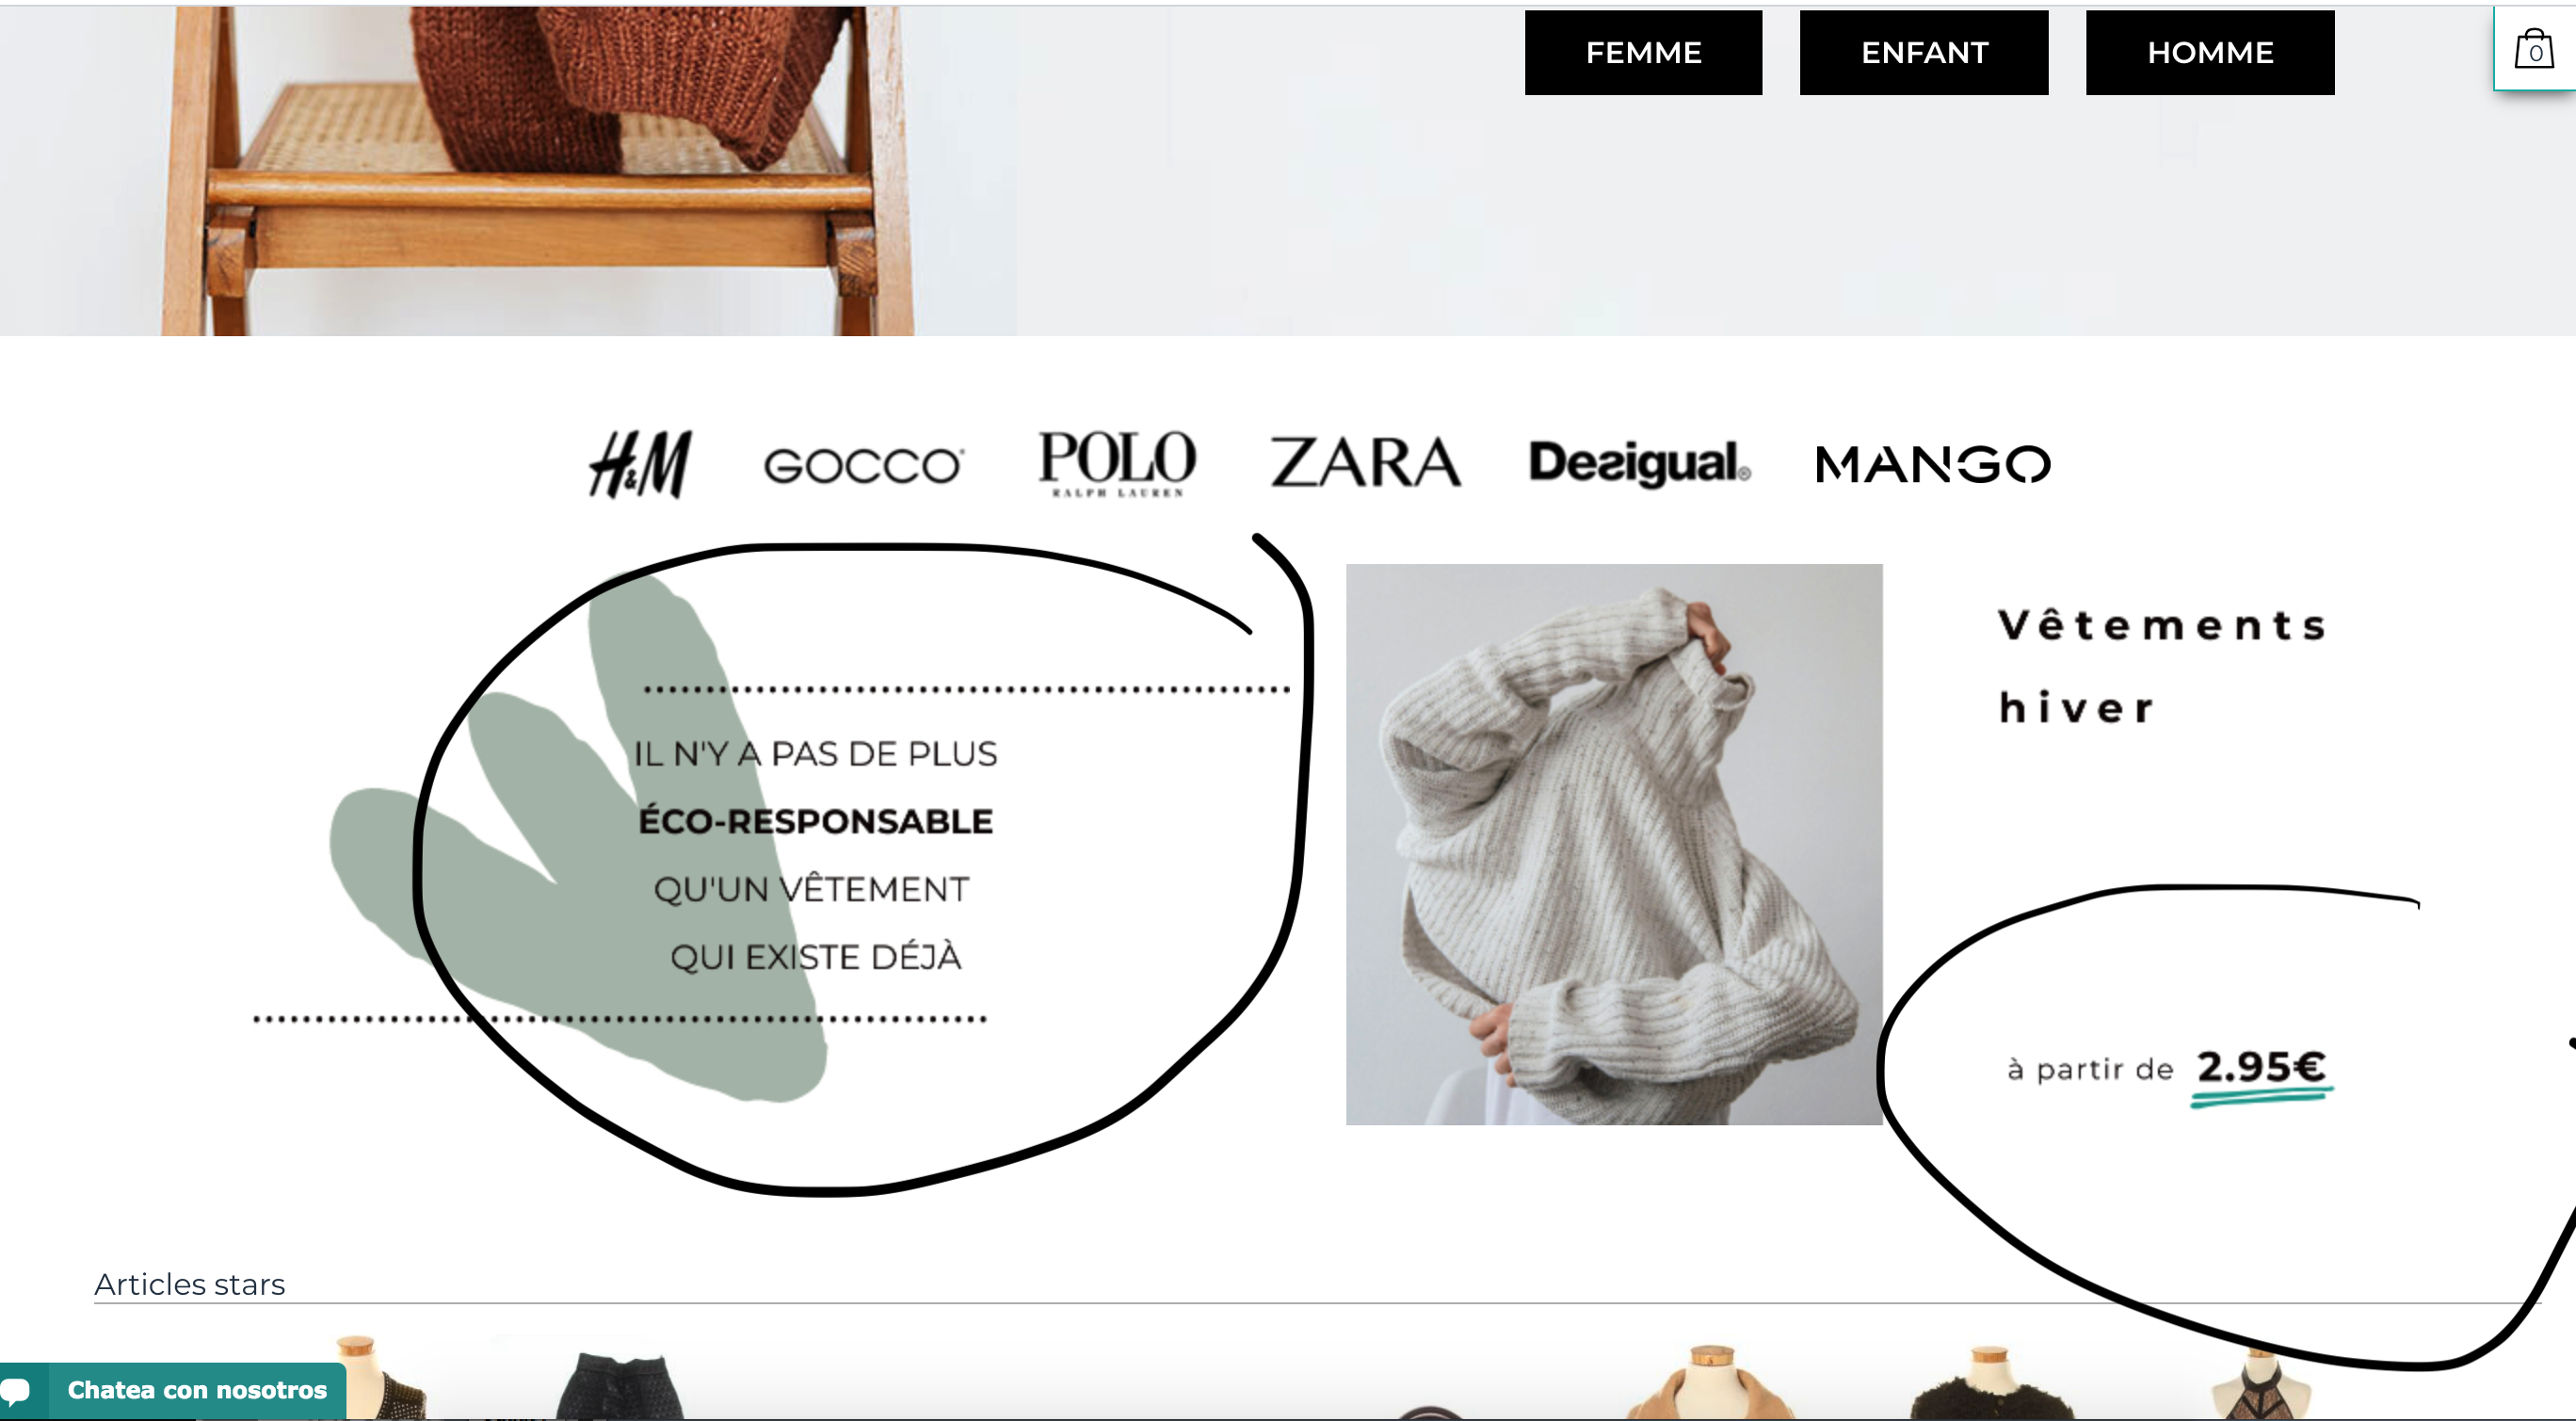Open the ENFANT category
Screen dimensions: 2576x1421
click(1924, 53)
